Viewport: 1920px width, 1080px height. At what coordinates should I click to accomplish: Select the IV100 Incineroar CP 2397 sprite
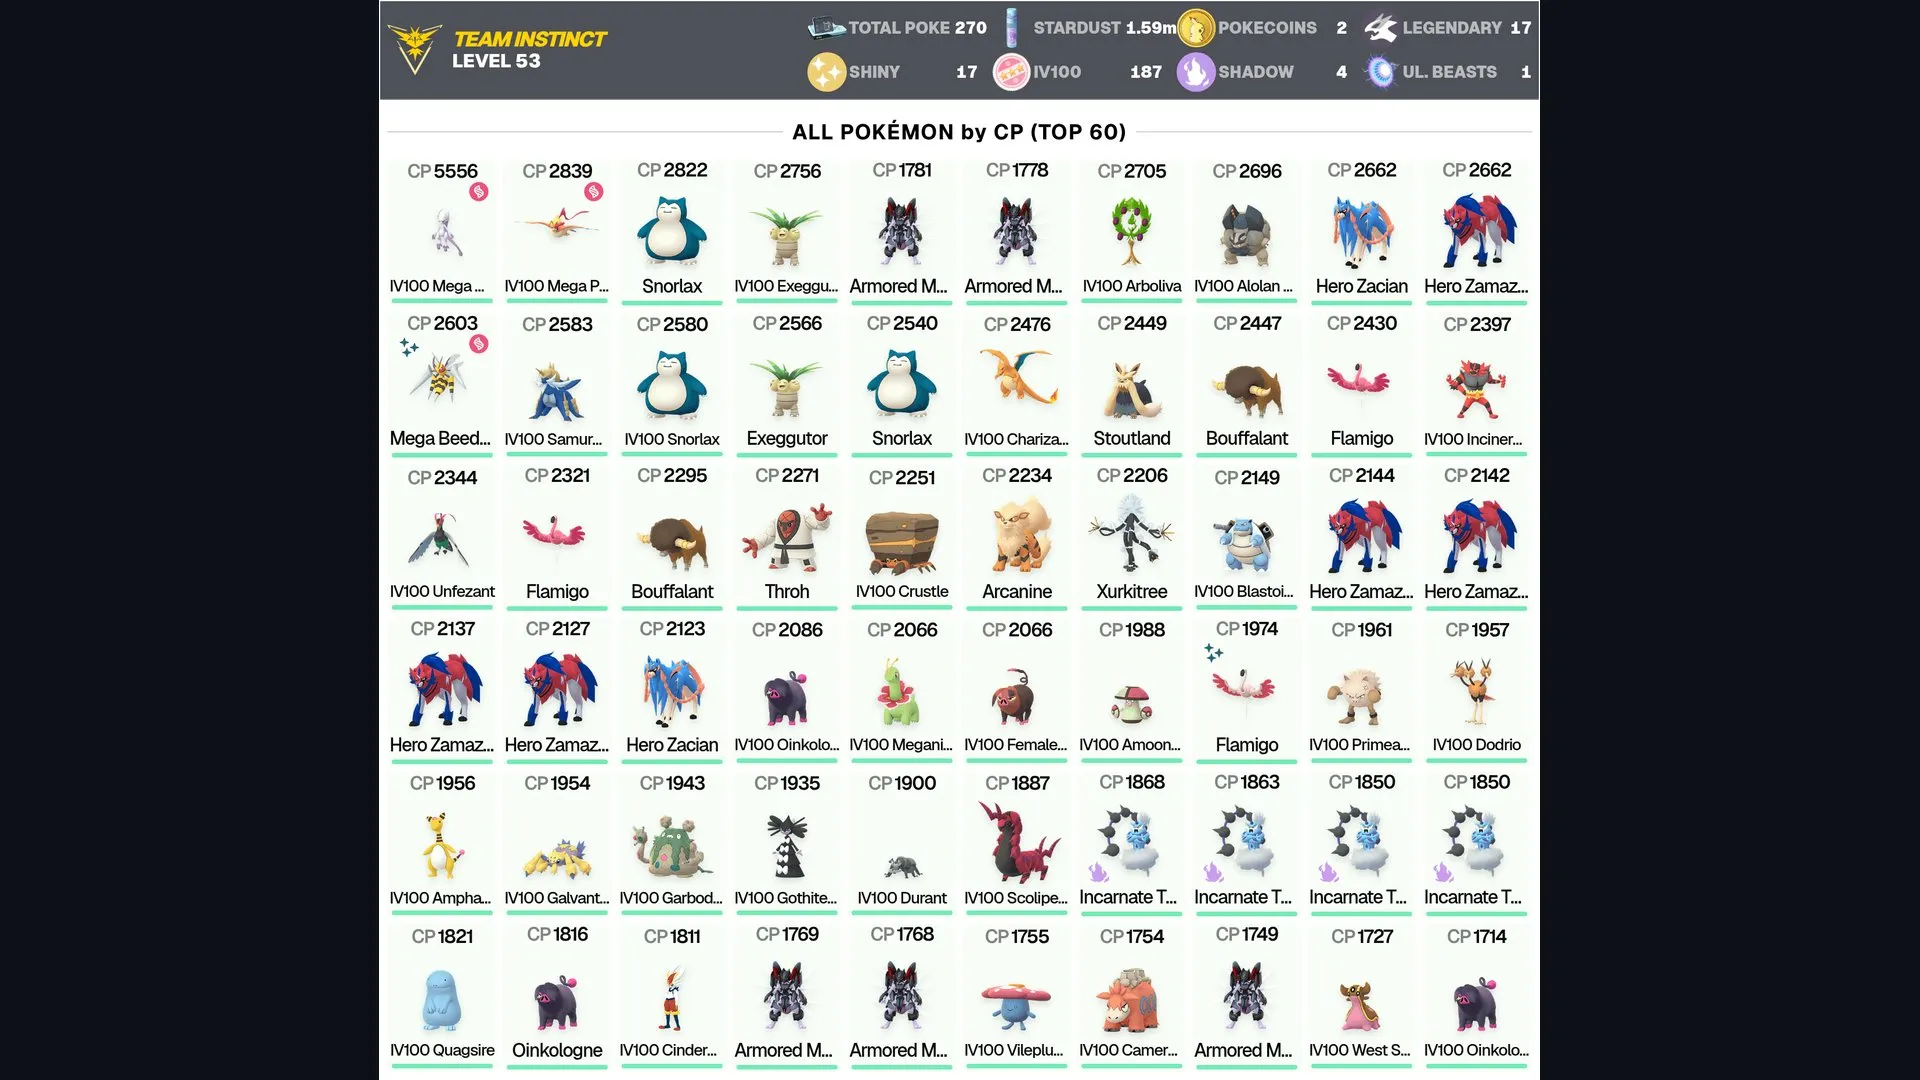click(x=1477, y=387)
